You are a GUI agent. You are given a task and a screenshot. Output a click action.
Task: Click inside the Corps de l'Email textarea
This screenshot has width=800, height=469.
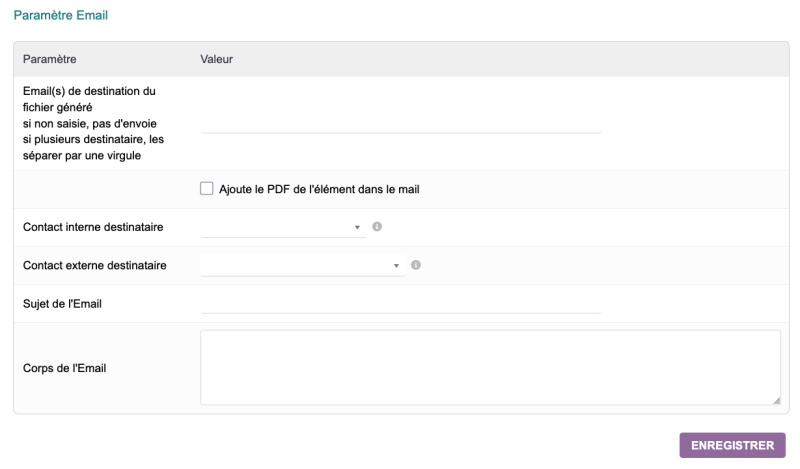pos(490,367)
